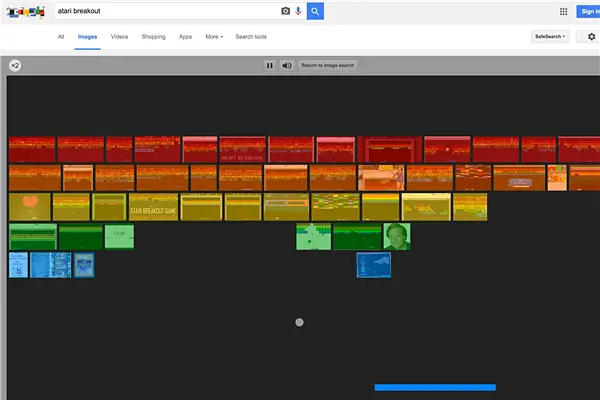This screenshot has height=400, width=600.
Task: Expand the More menu
Action: (x=214, y=37)
